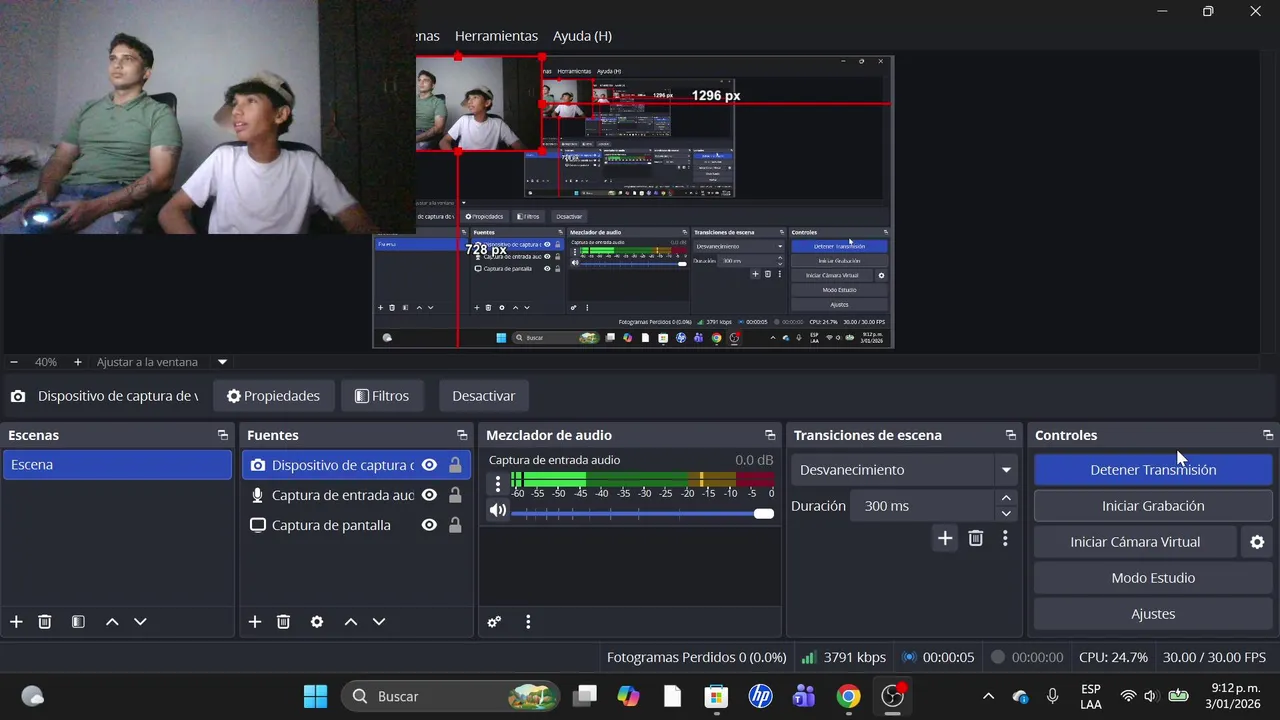This screenshot has height=720, width=1280.
Task: Enable Modo Estudio
Action: [x=1153, y=578]
